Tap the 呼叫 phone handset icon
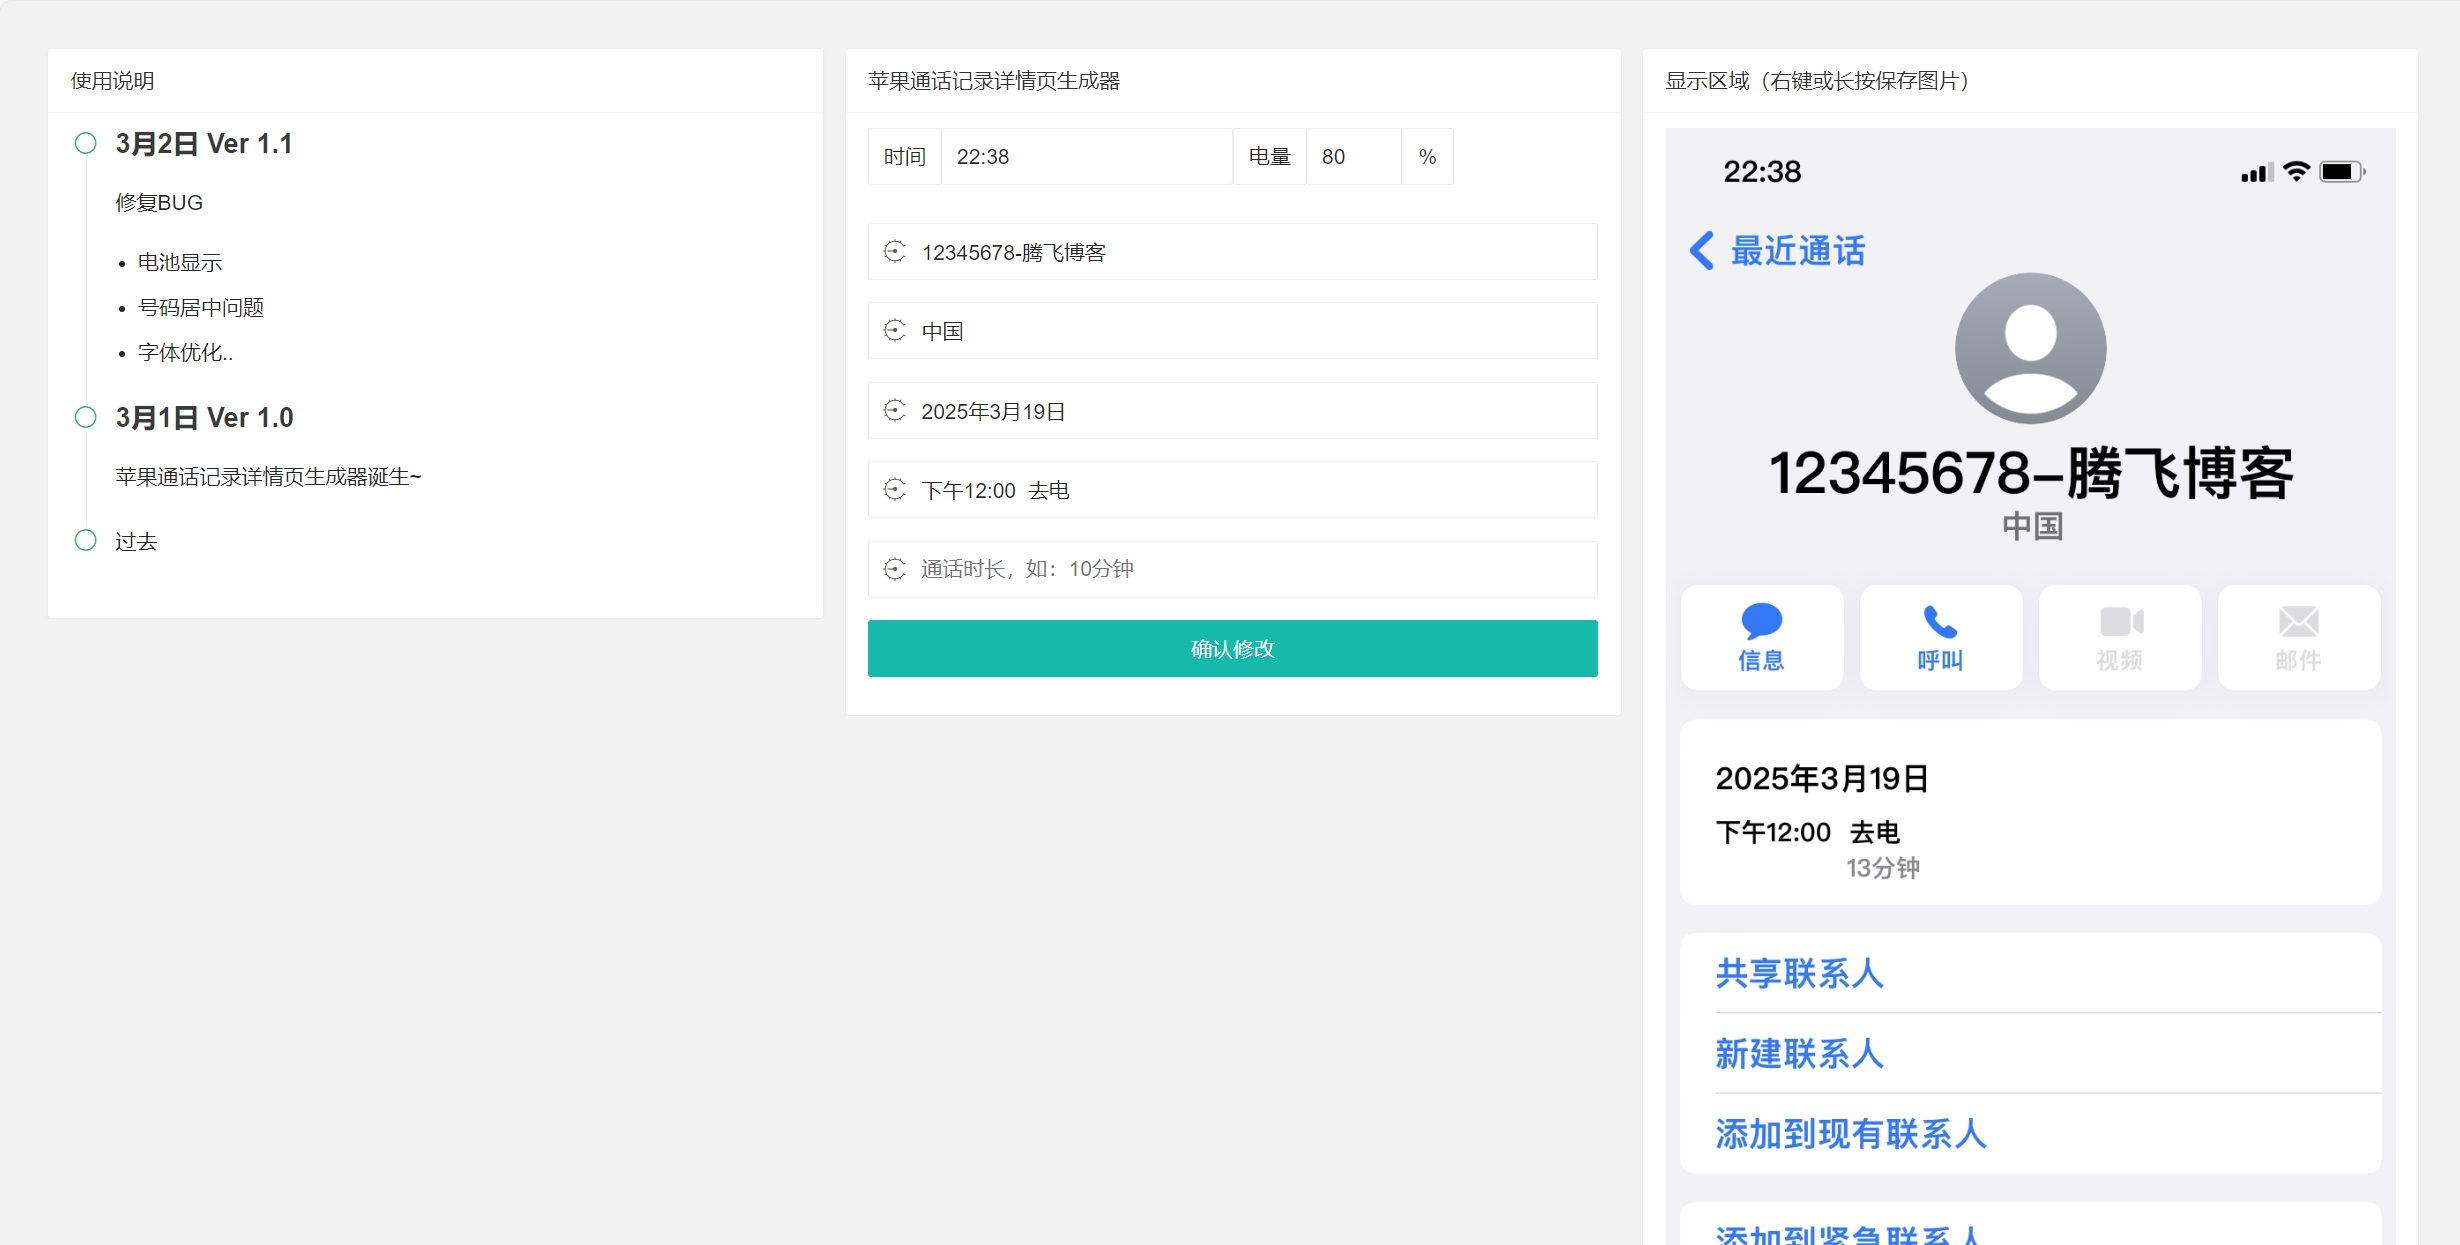This screenshot has height=1245, width=2460. point(1940,621)
